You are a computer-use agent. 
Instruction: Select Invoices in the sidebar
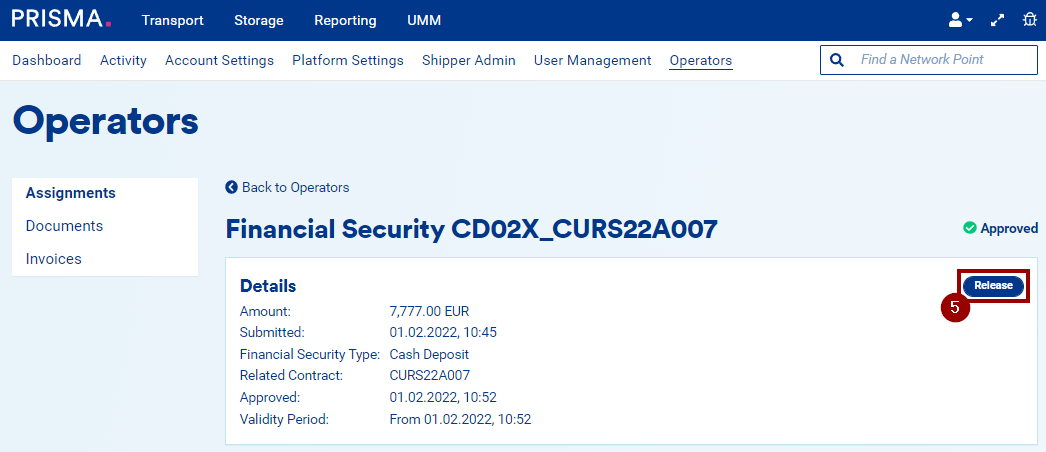pos(54,259)
